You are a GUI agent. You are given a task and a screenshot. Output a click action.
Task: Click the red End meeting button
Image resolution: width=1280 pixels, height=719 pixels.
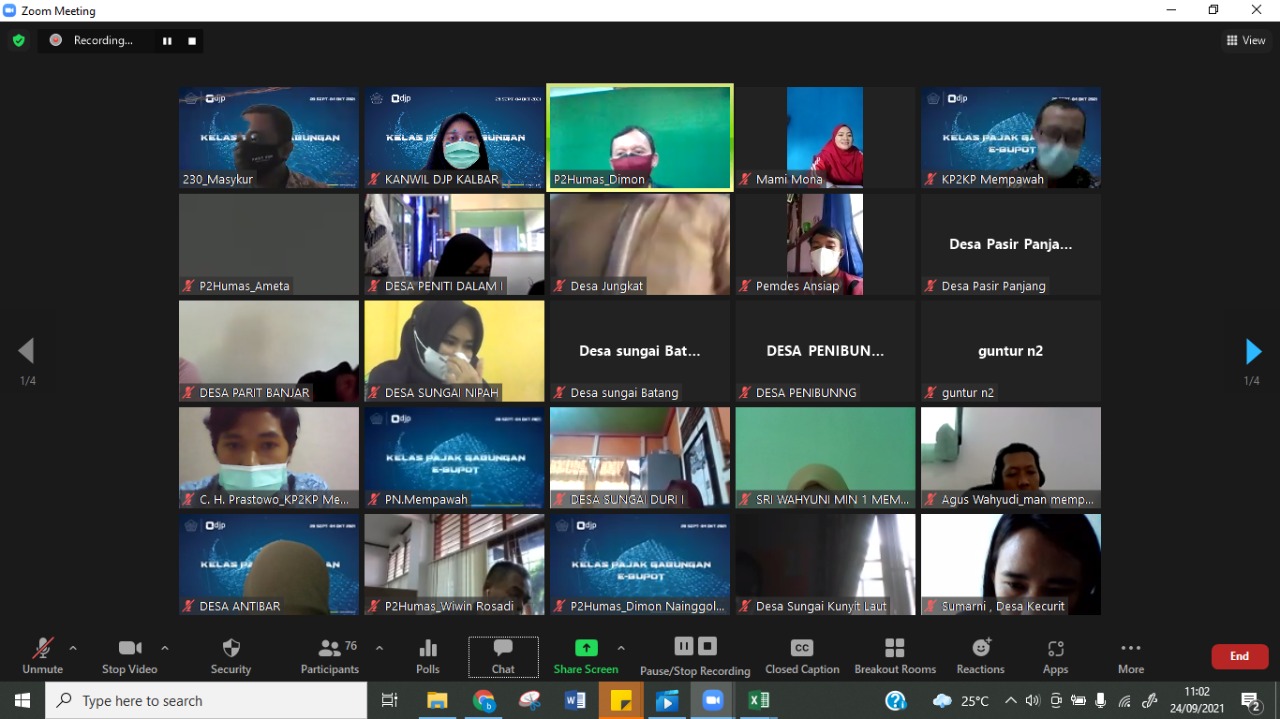pyautogui.click(x=1240, y=656)
